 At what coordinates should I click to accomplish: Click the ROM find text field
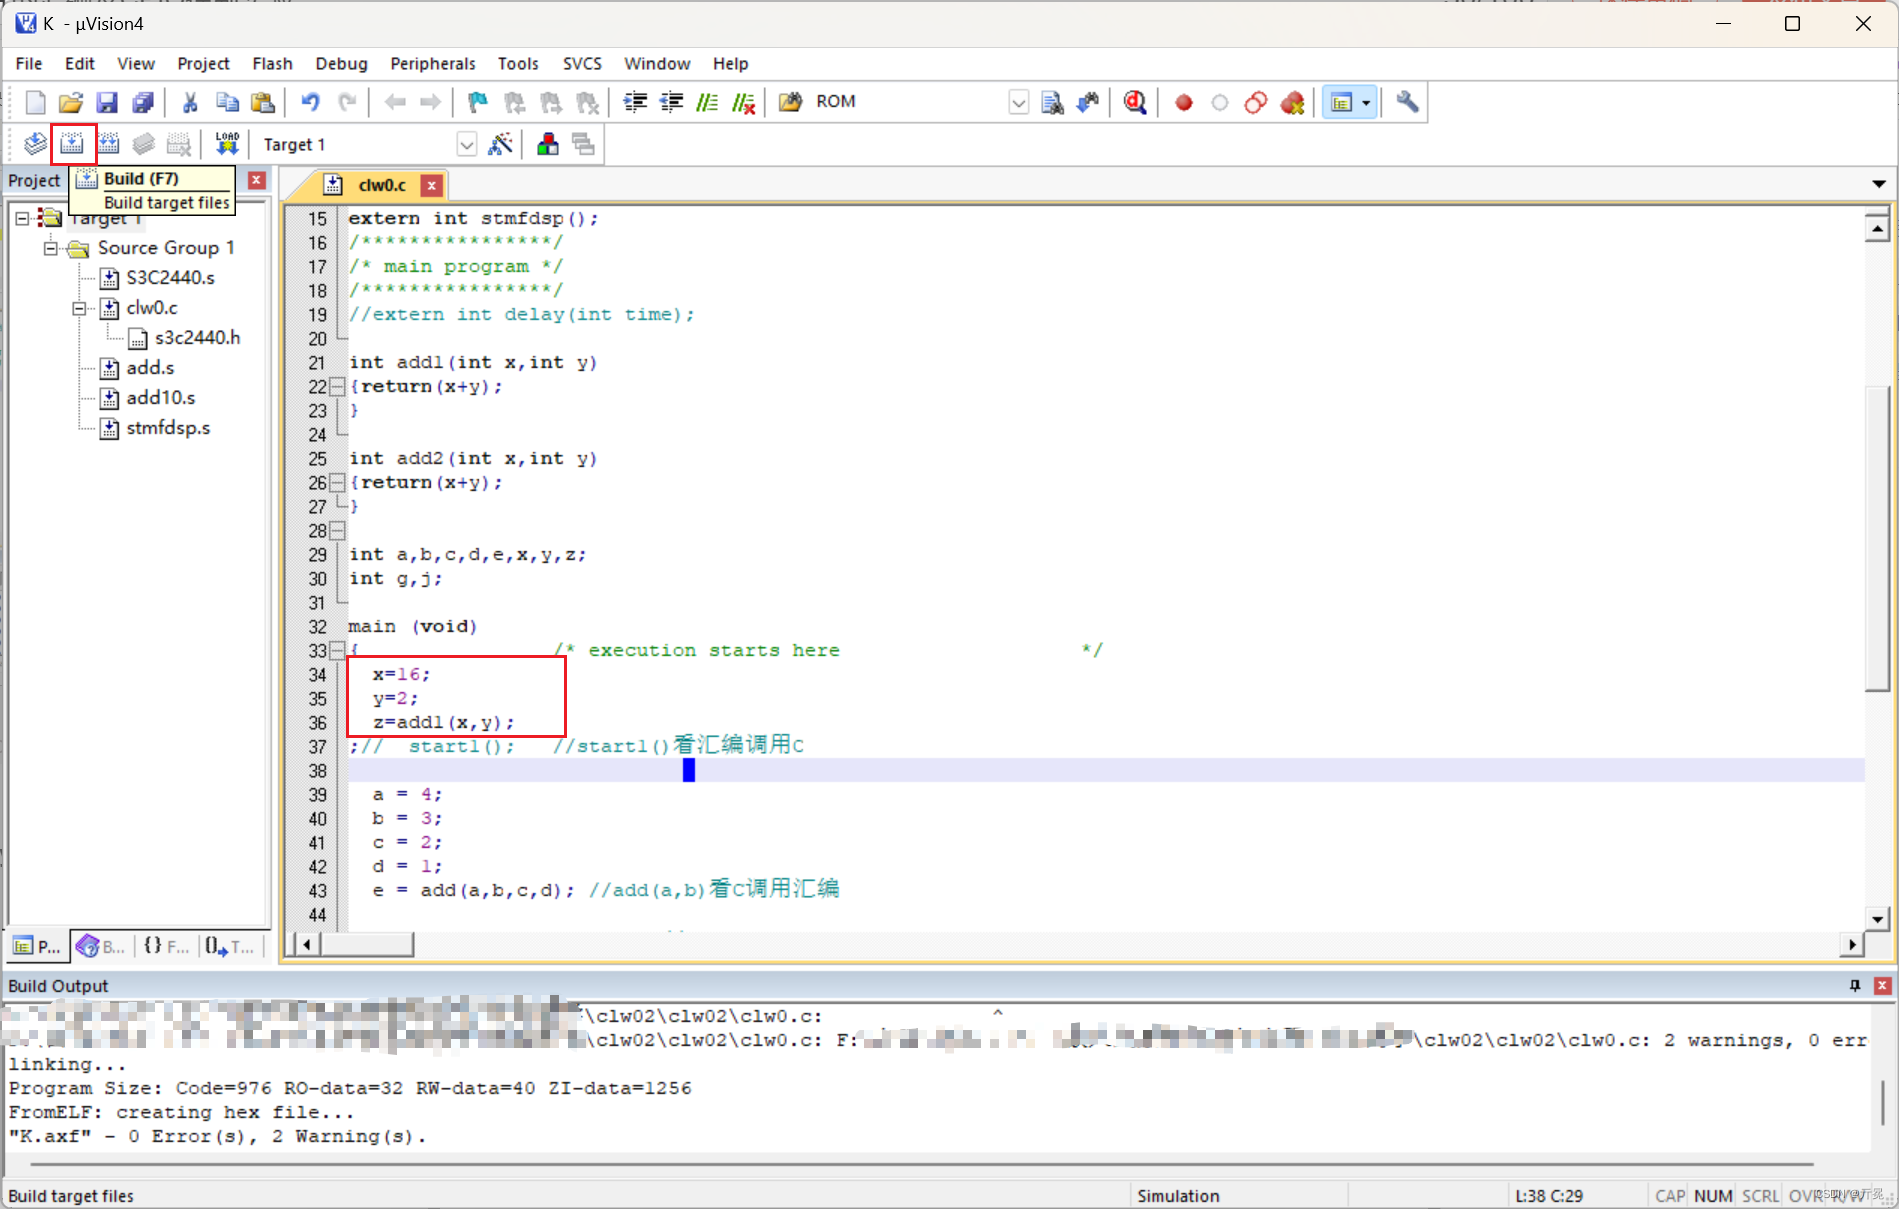pos(908,102)
